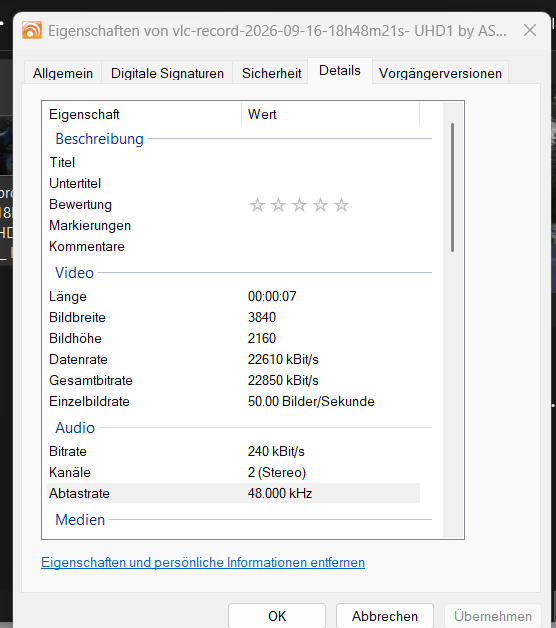This screenshot has width=556, height=628.
Task: Select the Bewertung property label
Action: [x=81, y=205]
